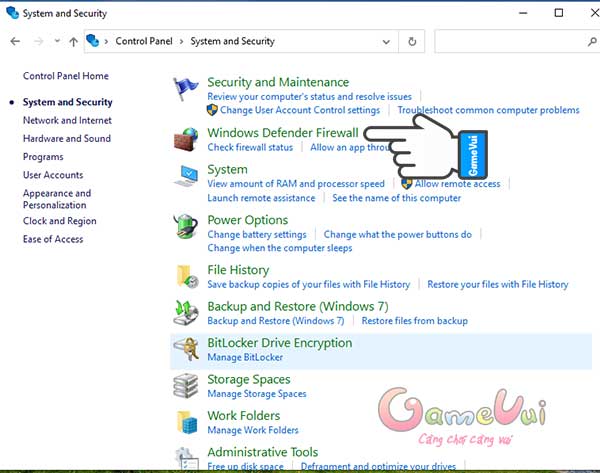Click the Backup and Restore icon
600x473 pixels.
click(x=186, y=313)
